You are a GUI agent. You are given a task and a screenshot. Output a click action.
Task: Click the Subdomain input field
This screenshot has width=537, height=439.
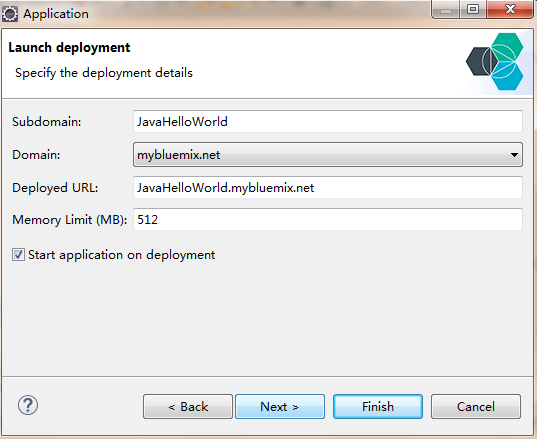tap(328, 122)
